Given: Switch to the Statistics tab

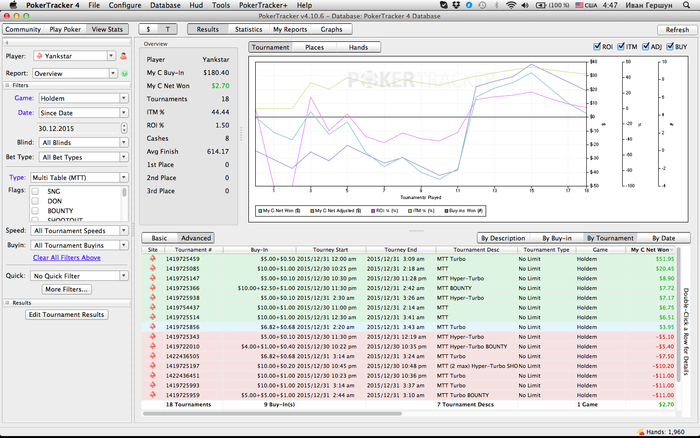Looking at the screenshot, I should (x=248, y=30).
